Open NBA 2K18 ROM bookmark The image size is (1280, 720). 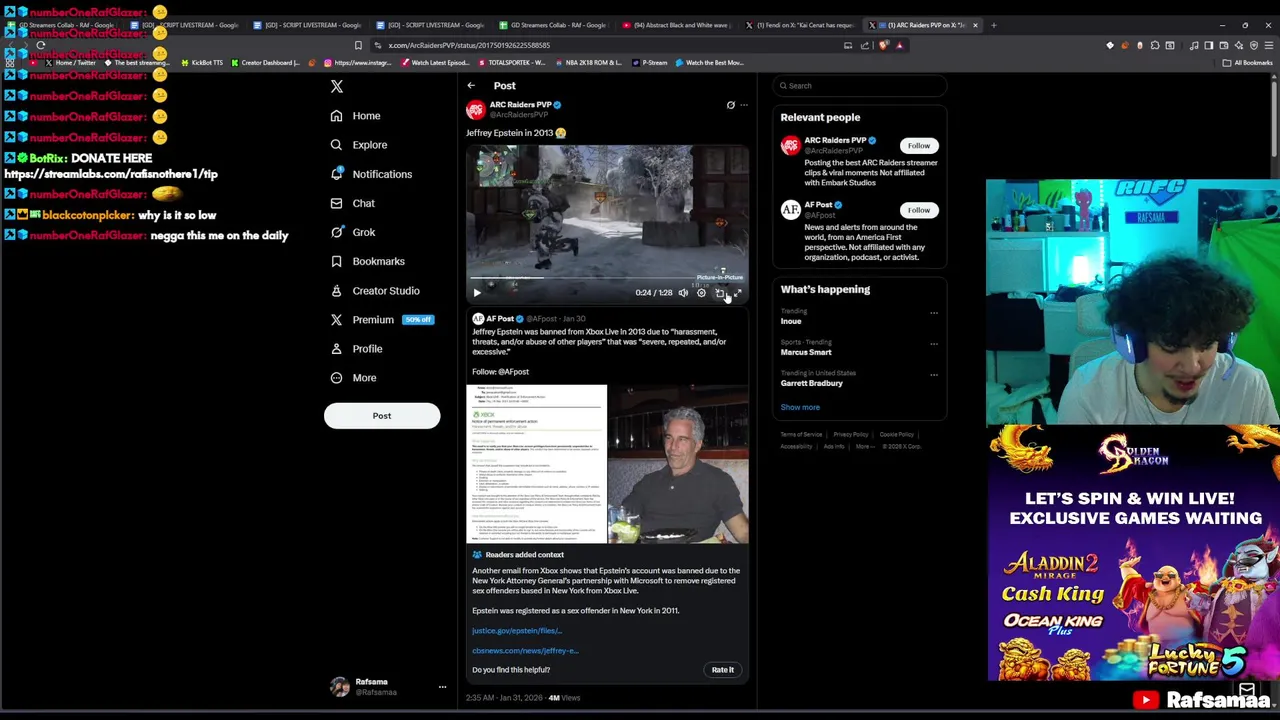click(588, 63)
